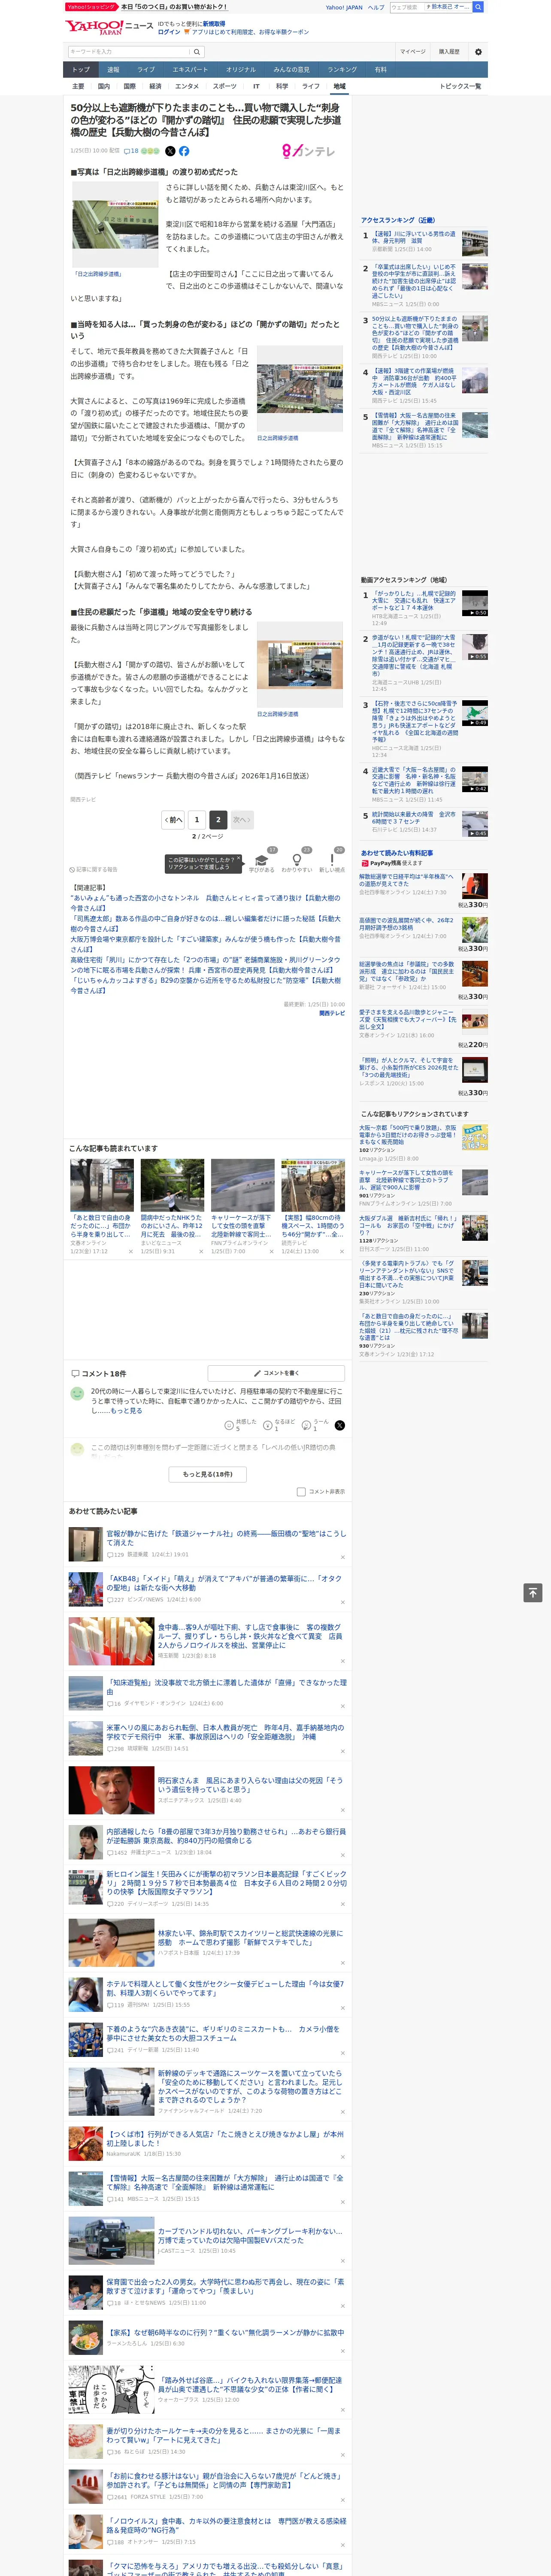Open the トップ navigation tab

[81, 70]
